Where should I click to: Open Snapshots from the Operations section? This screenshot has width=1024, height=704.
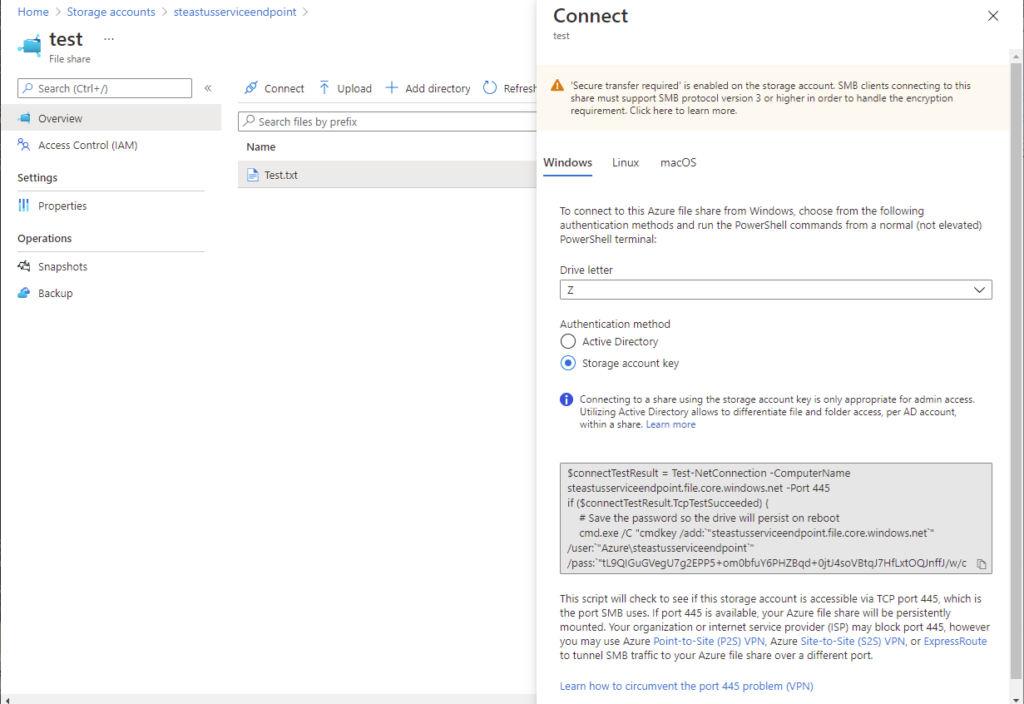pos(62,267)
